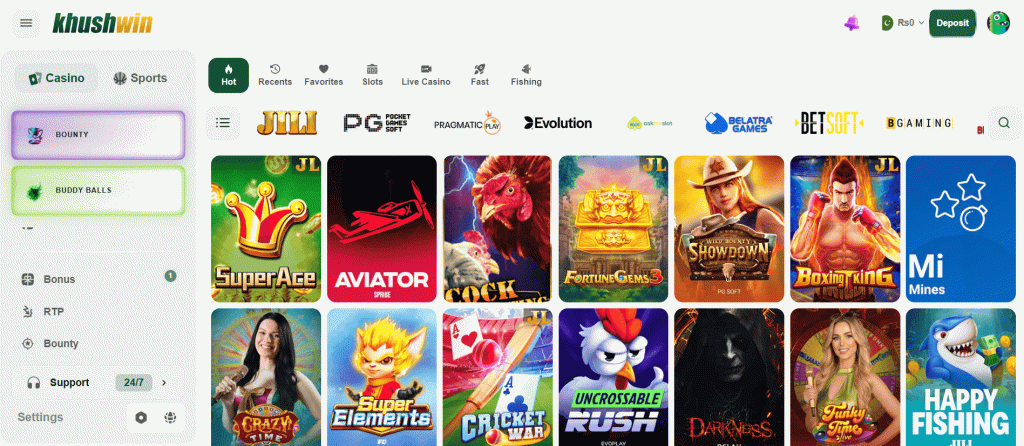This screenshot has height=446, width=1024.
Task: Open the green monster profile avatar
Action: pos(998,23)
